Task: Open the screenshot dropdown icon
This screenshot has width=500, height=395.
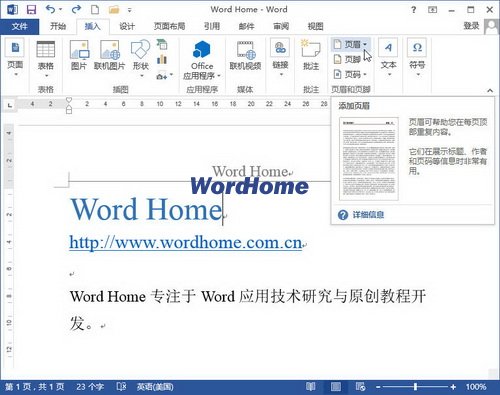Action: click(164, 76)
